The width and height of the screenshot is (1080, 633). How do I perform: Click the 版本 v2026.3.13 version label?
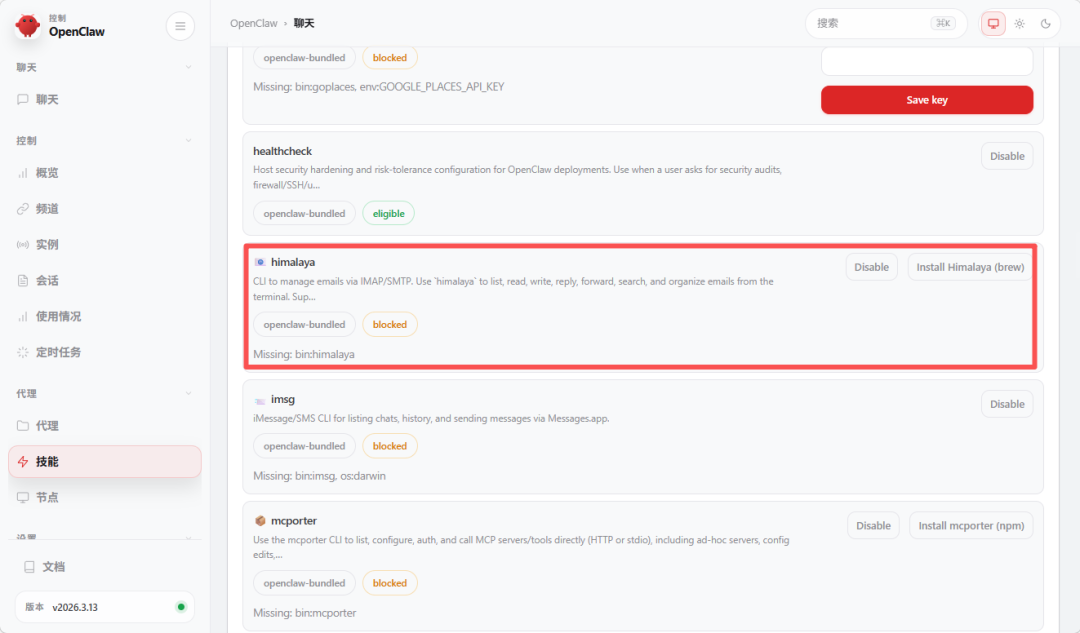coord(61,607)
